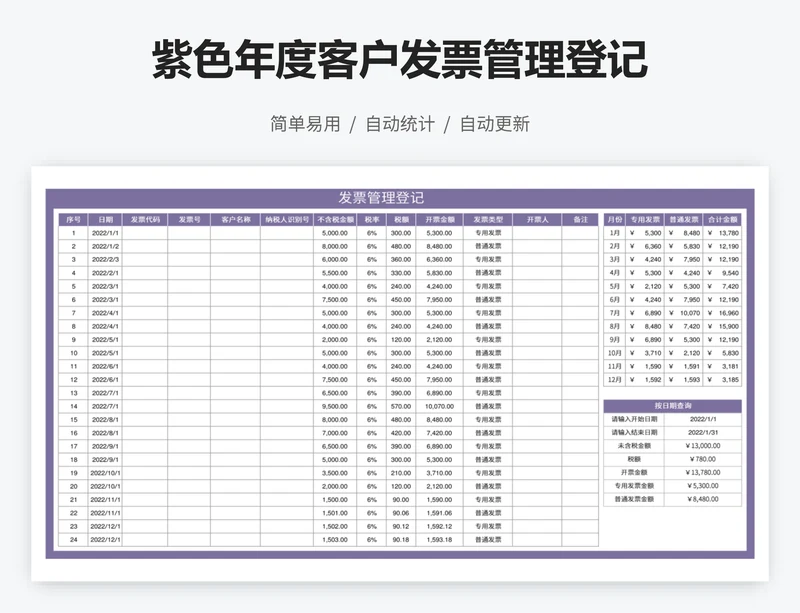Select the 日期 column header

click(105, 219)
